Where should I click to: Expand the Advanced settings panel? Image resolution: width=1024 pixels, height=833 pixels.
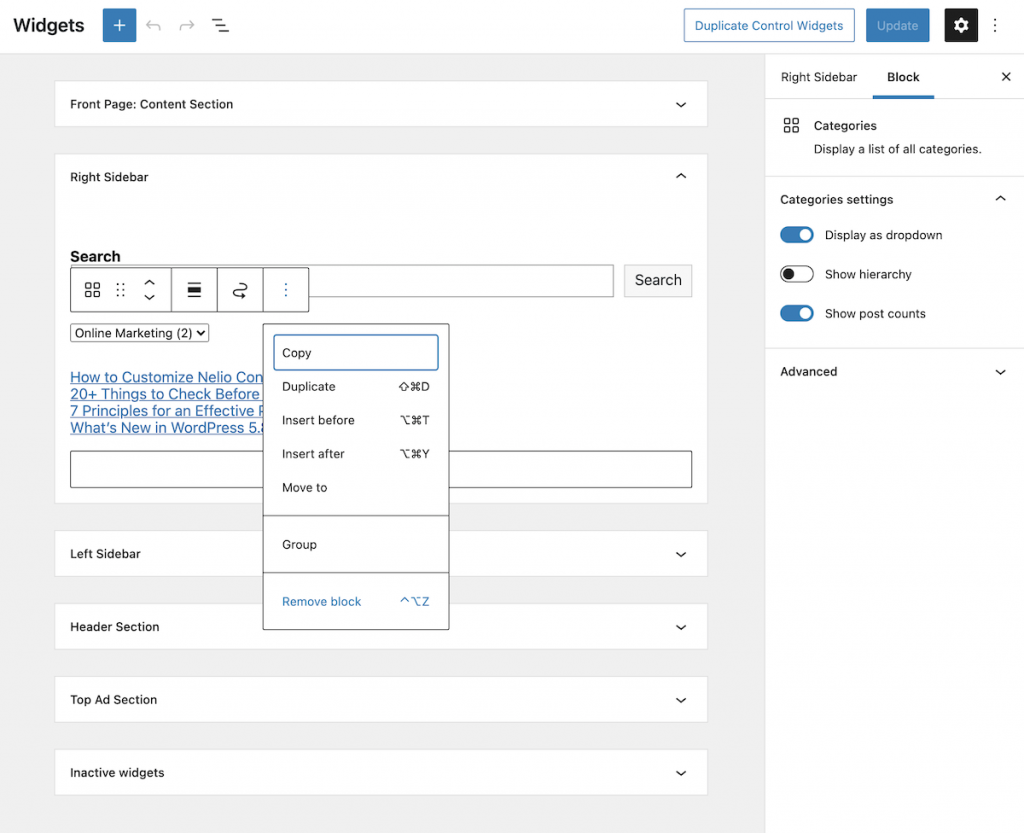(894, 371)
